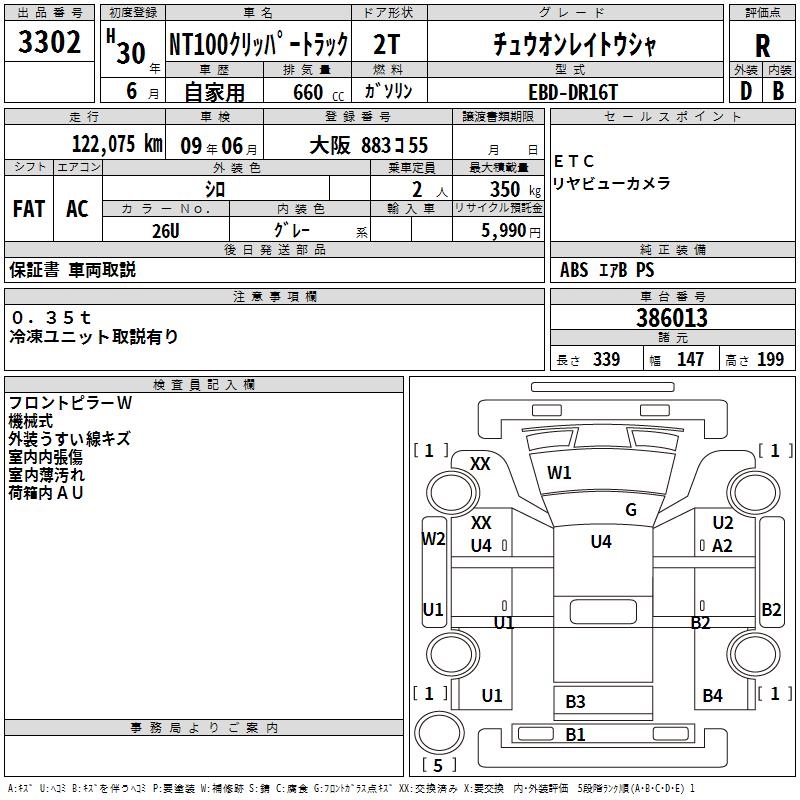Viewport: 800px width, 800px height.
Task: Select the リヤビューカメラ sales point entry
Action: click(611, 184)
